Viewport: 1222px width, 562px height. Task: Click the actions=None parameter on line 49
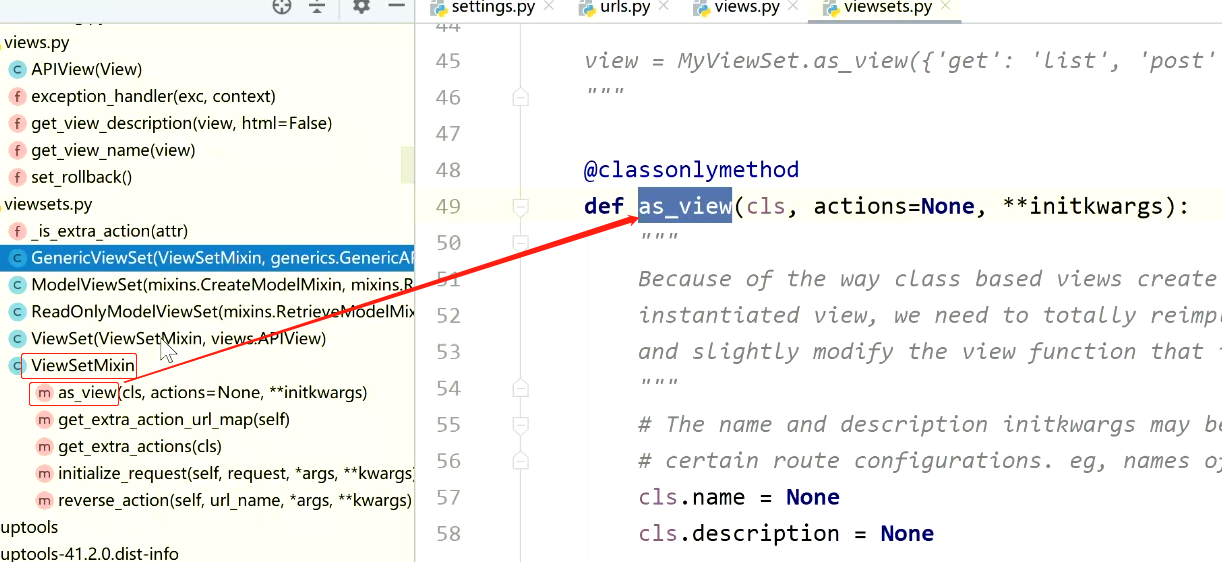click(894, 206)
